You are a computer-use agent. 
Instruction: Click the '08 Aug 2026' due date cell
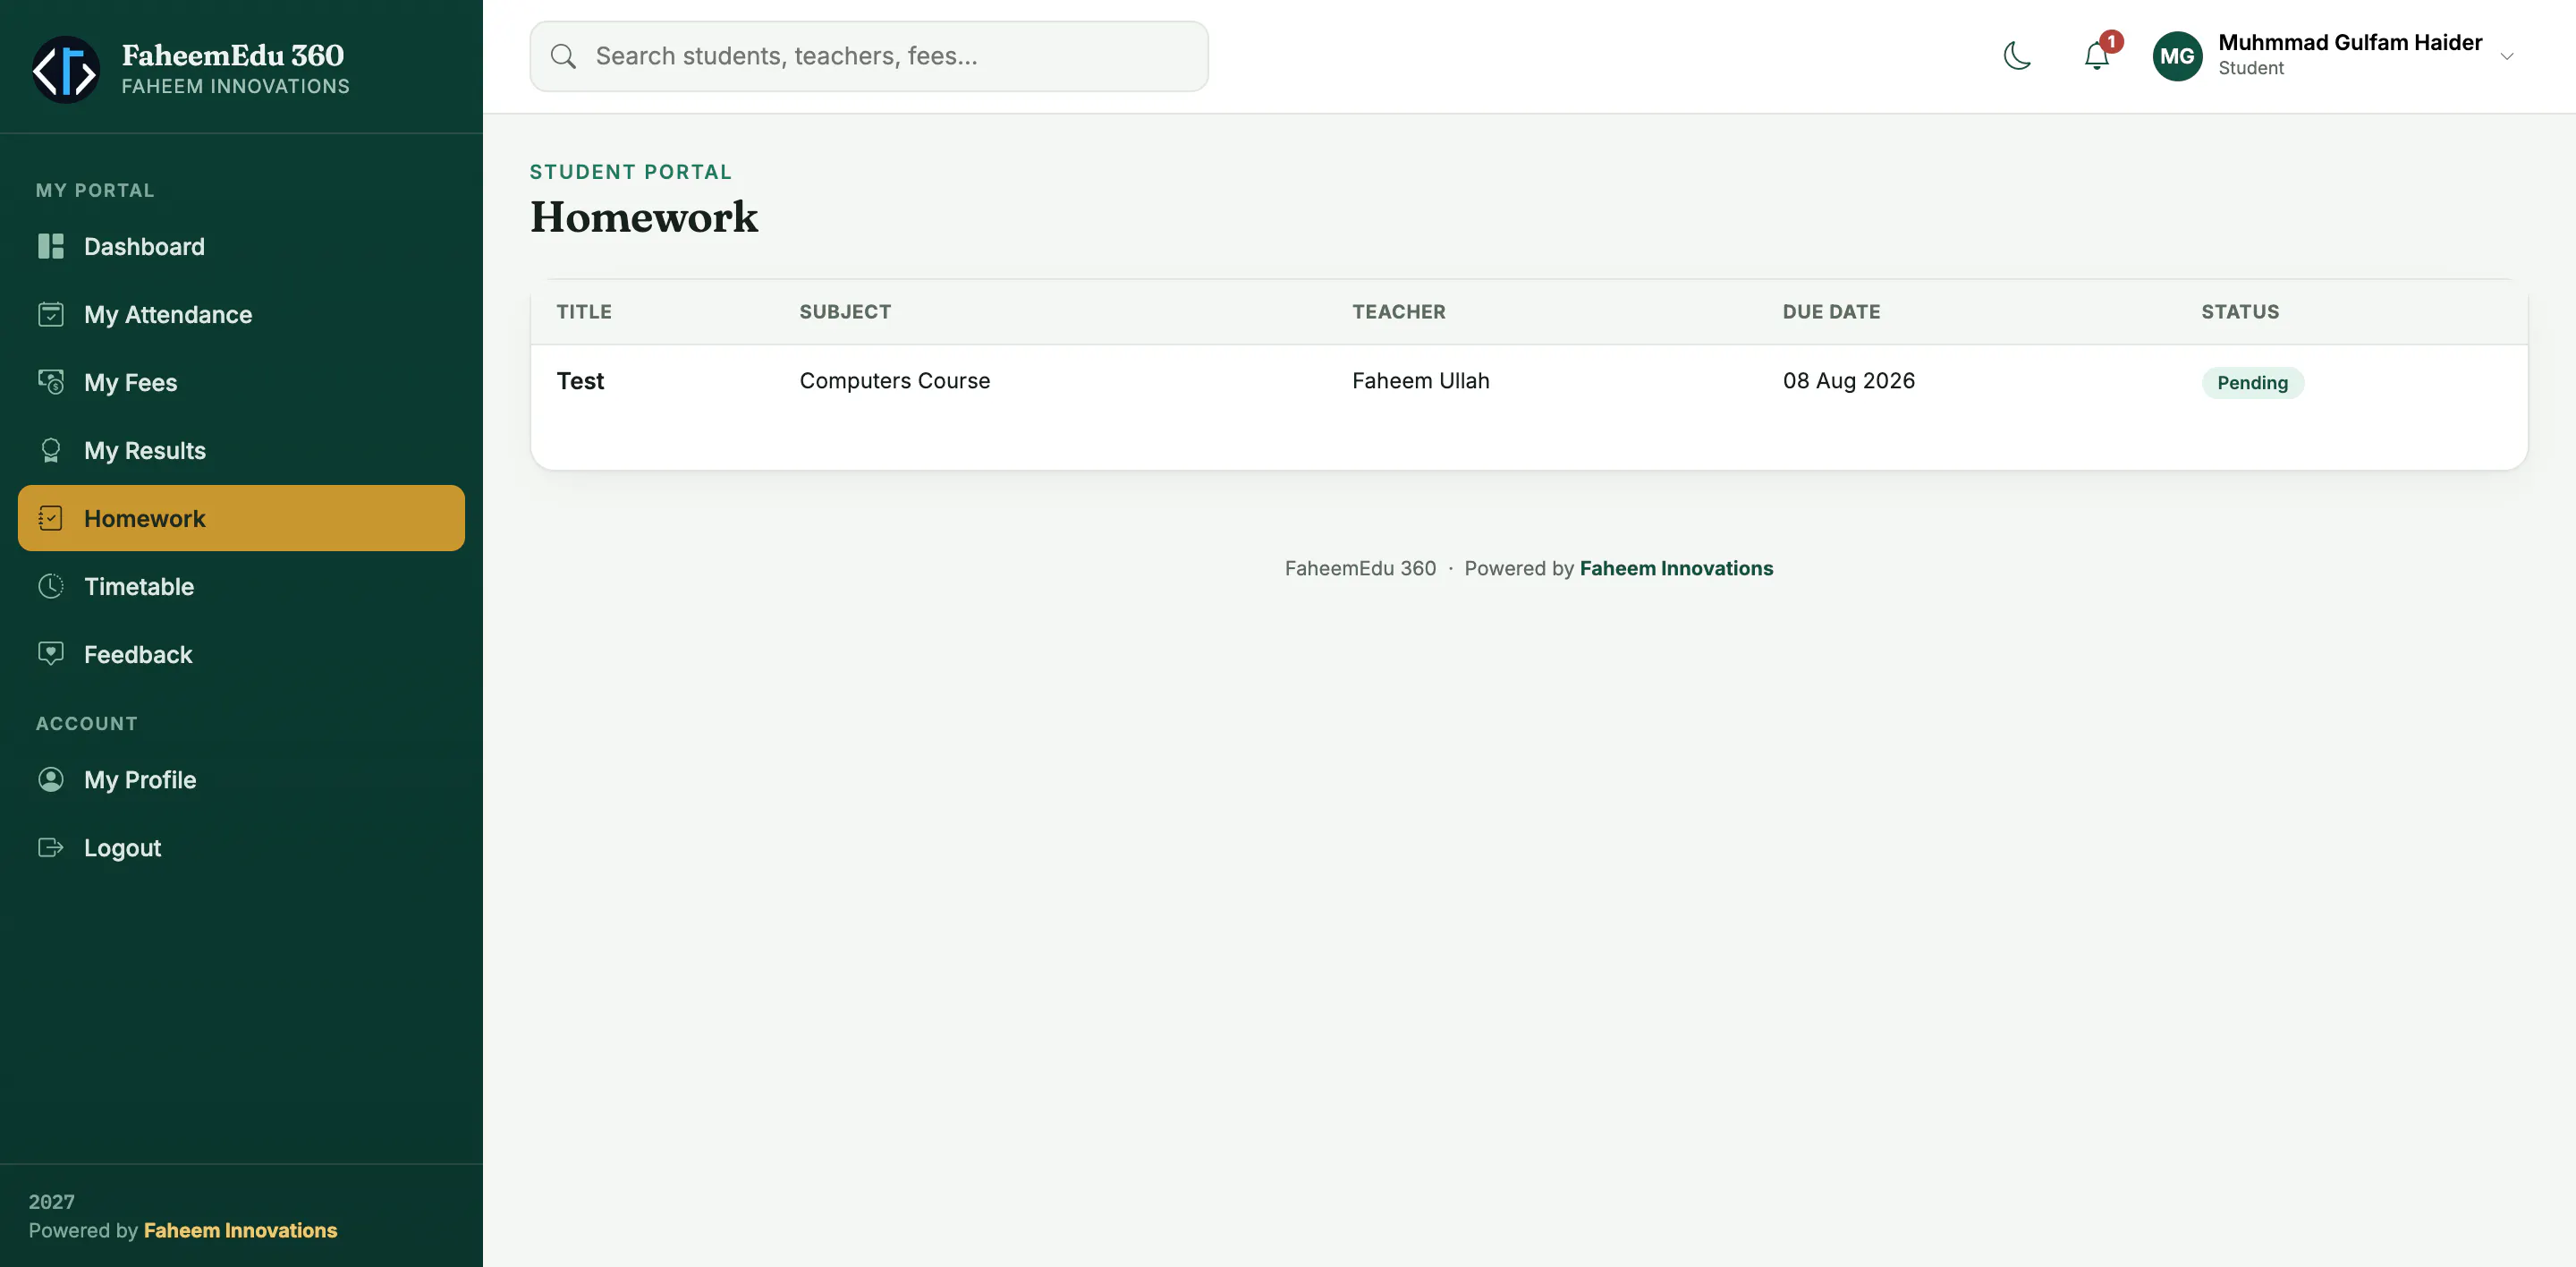1849,381
